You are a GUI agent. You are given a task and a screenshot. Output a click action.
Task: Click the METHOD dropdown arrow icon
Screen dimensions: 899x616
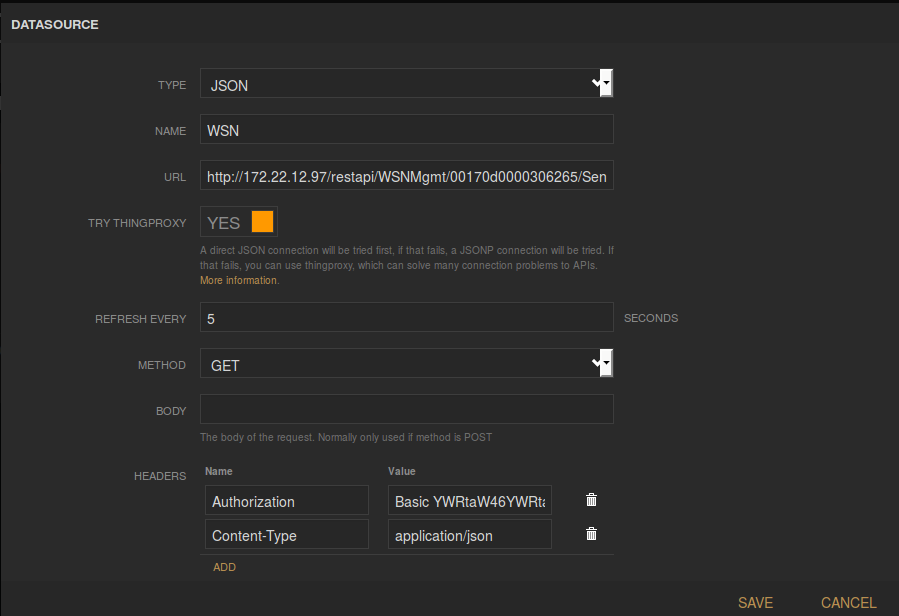[x=602, y=364]
